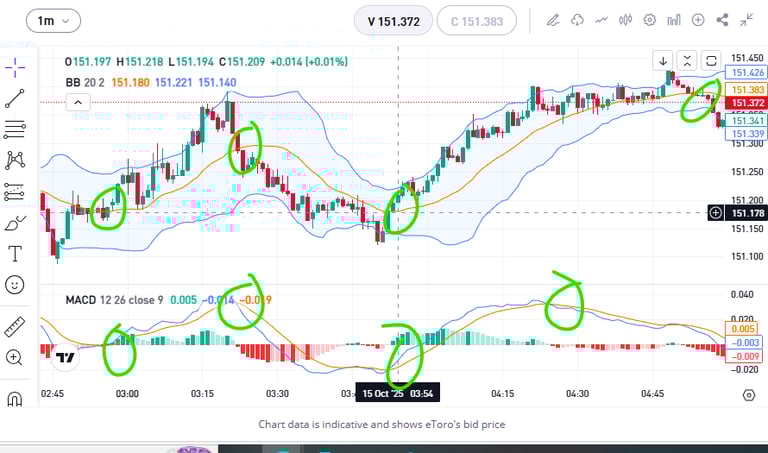Click the BB 20 2 indicator legend
The width and height of the screenshot is (768, 453).
(x=85, y=82)
